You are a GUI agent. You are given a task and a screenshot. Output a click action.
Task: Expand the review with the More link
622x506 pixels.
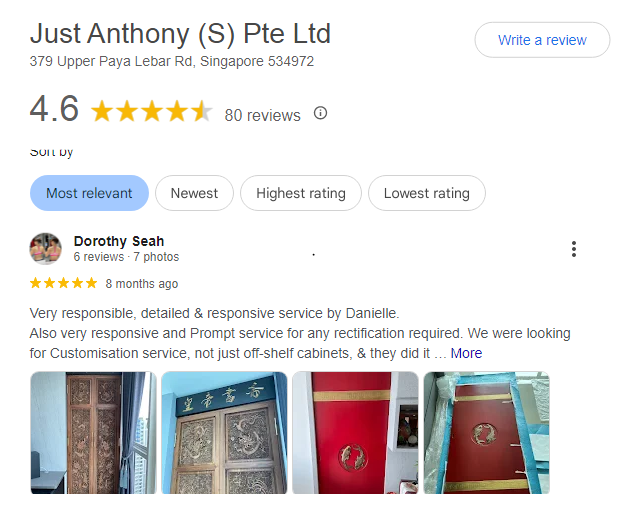[x=466, y=353]
